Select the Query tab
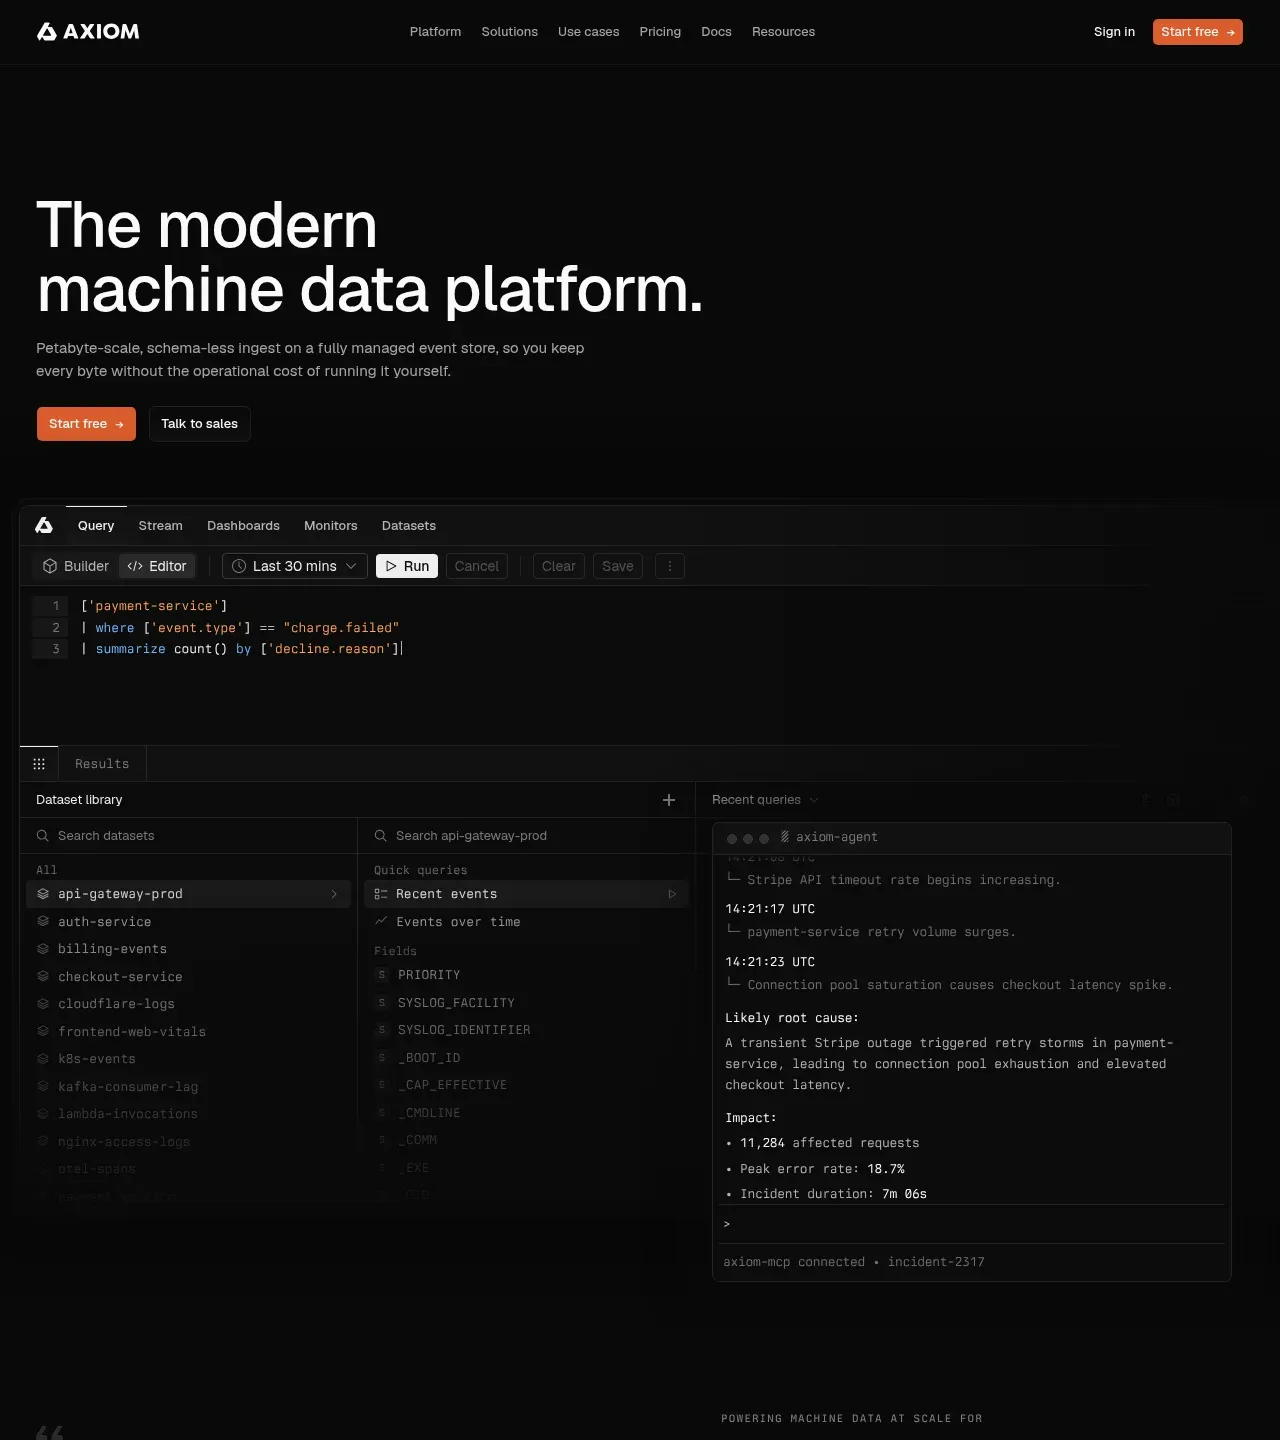Viewport: 1280px width, 1440px height. 96,526
